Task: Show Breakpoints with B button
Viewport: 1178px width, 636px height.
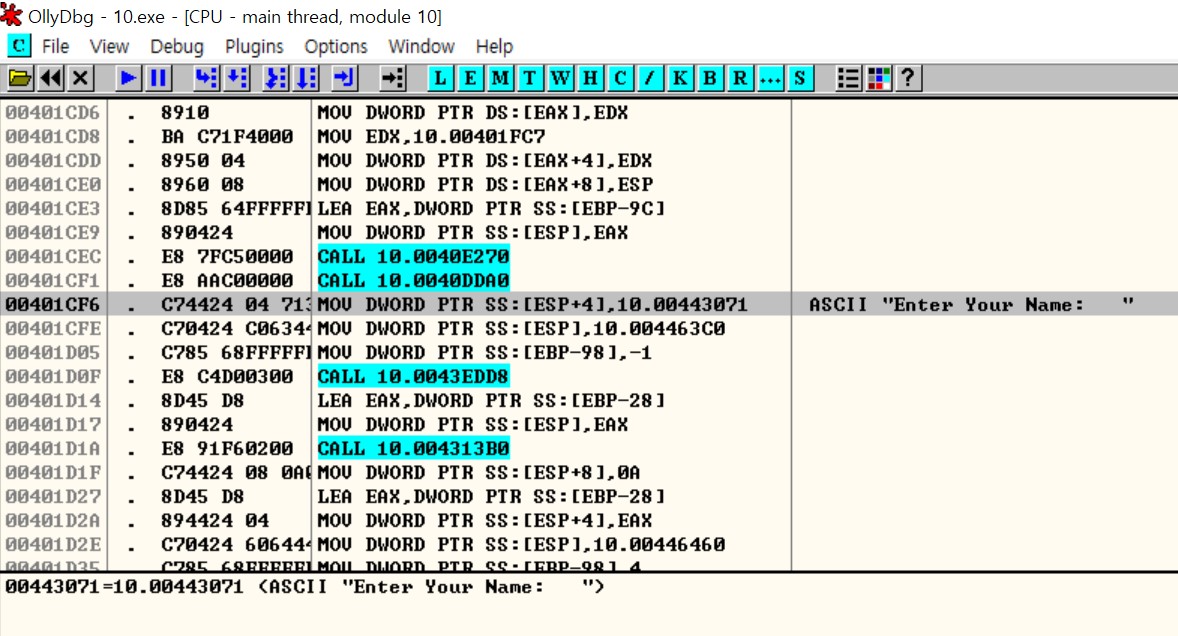Action: [x=710, y=78]
